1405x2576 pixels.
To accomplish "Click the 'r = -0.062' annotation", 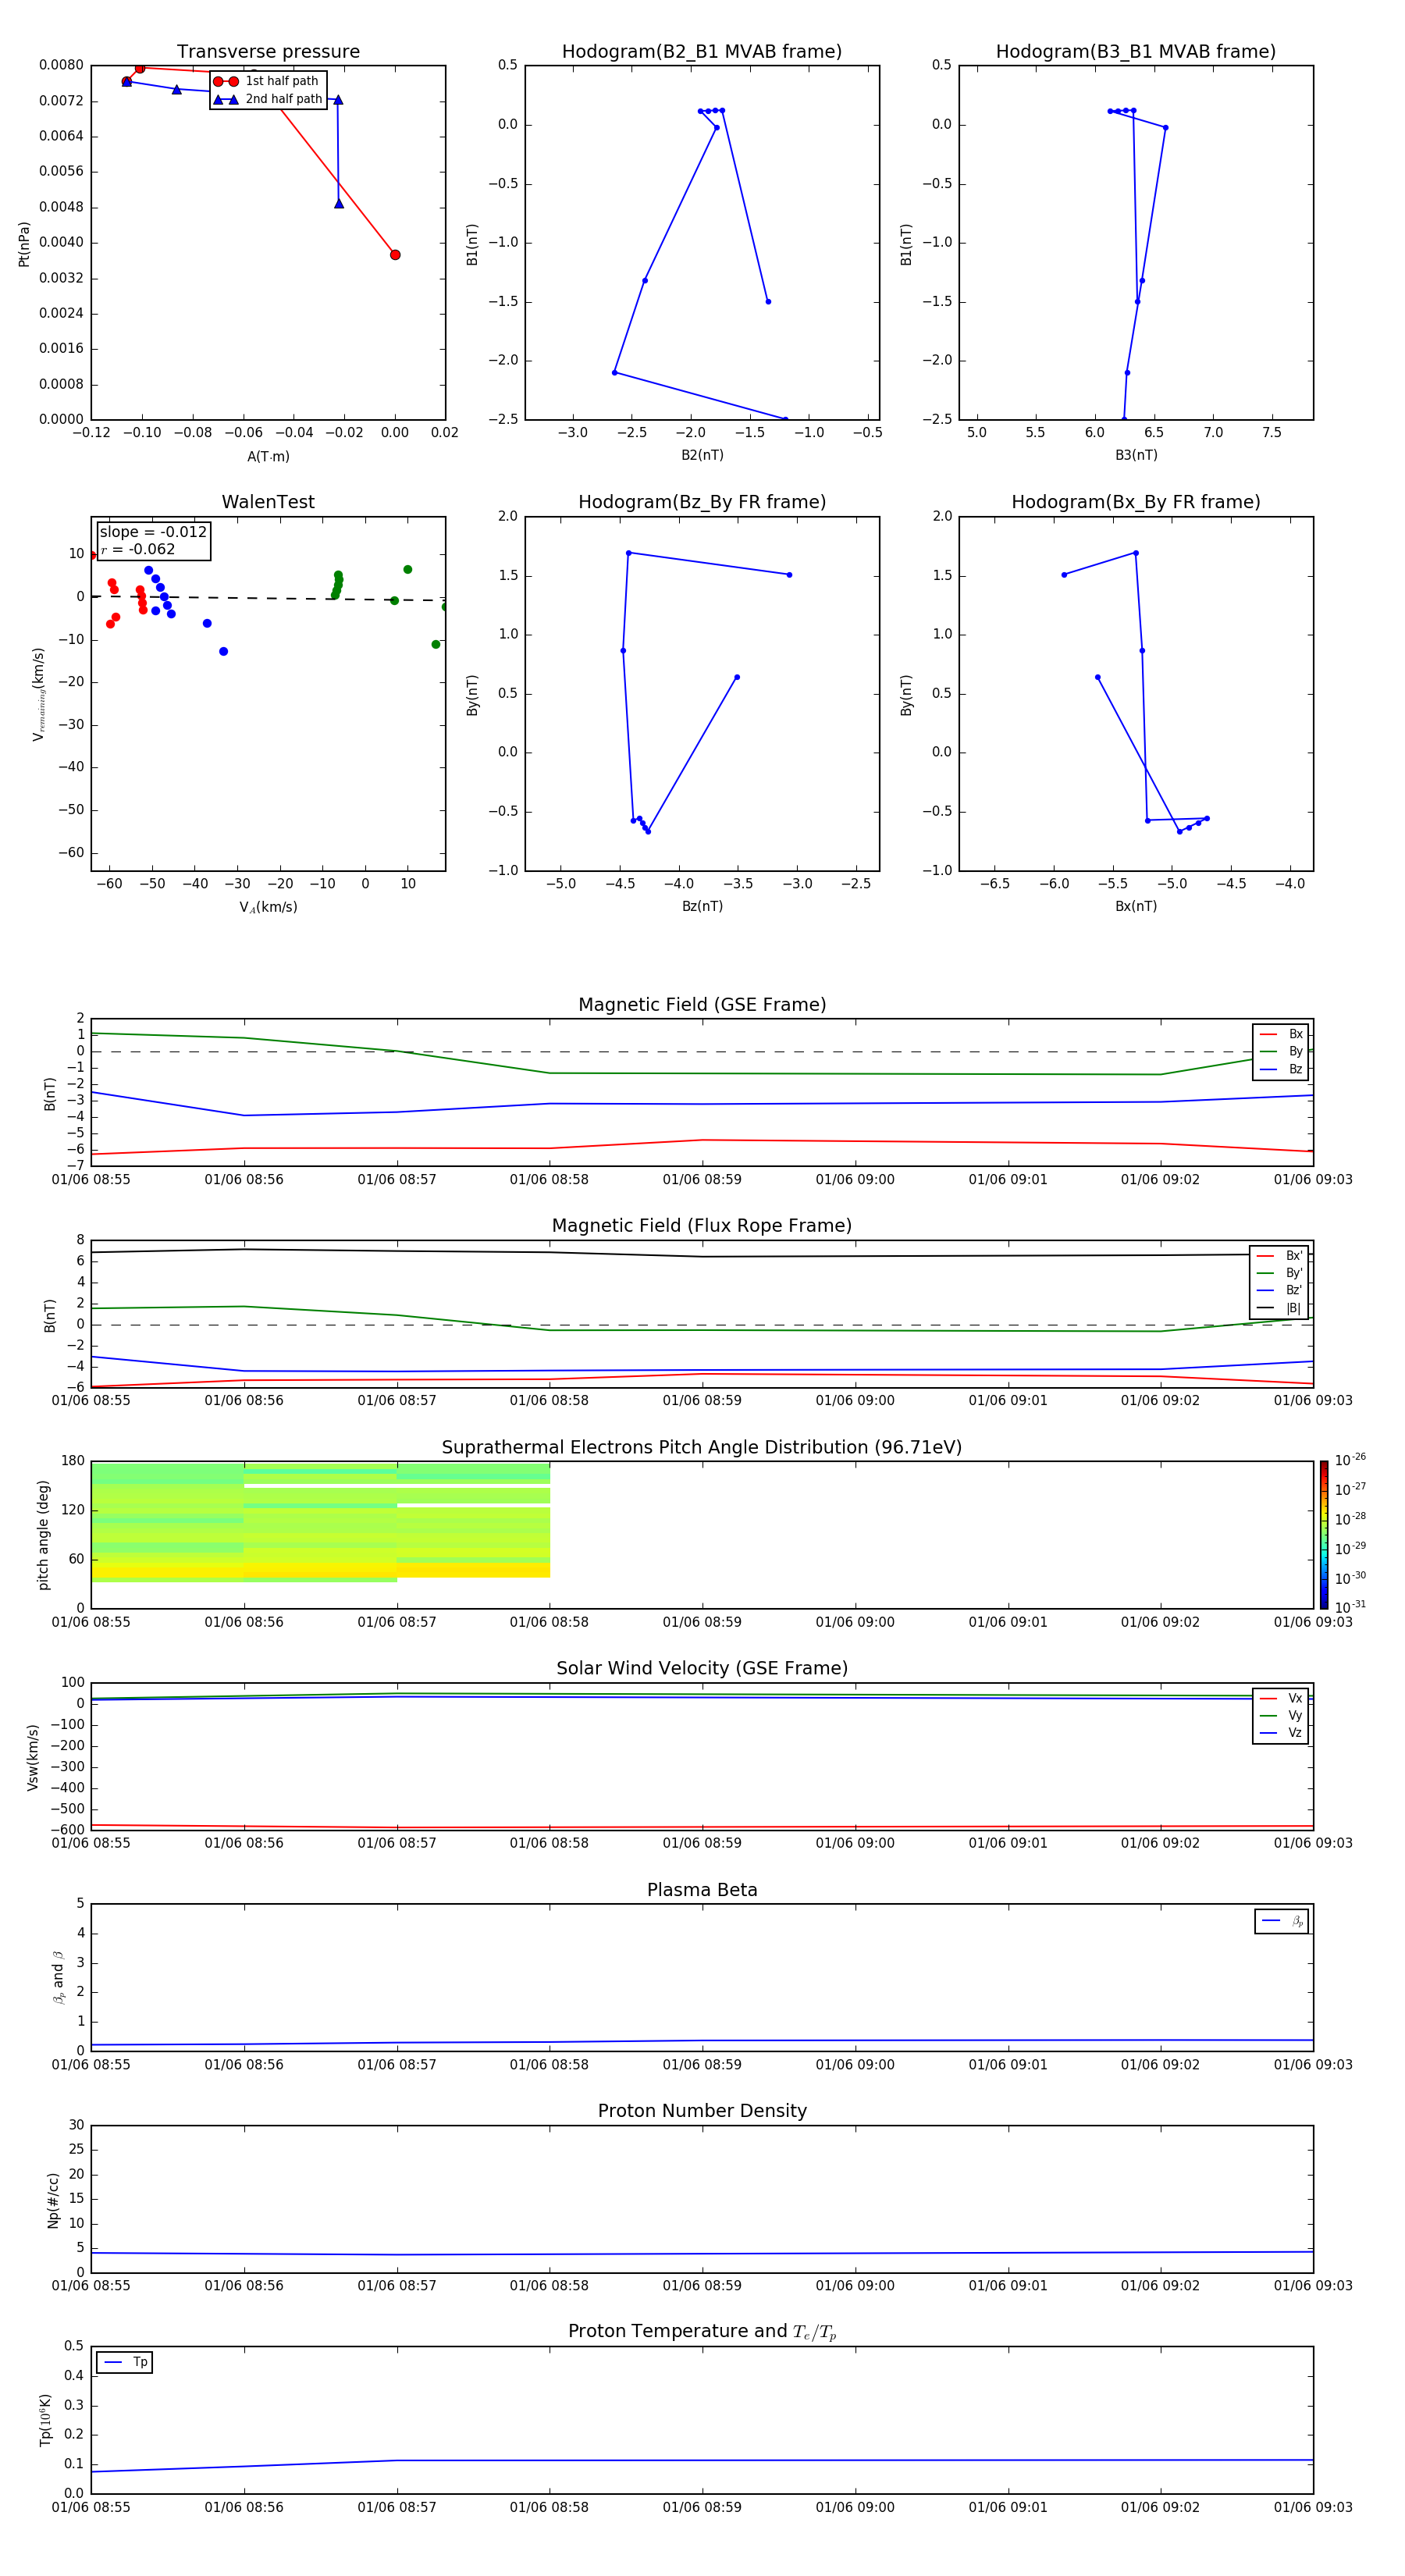I will [138, 549].
